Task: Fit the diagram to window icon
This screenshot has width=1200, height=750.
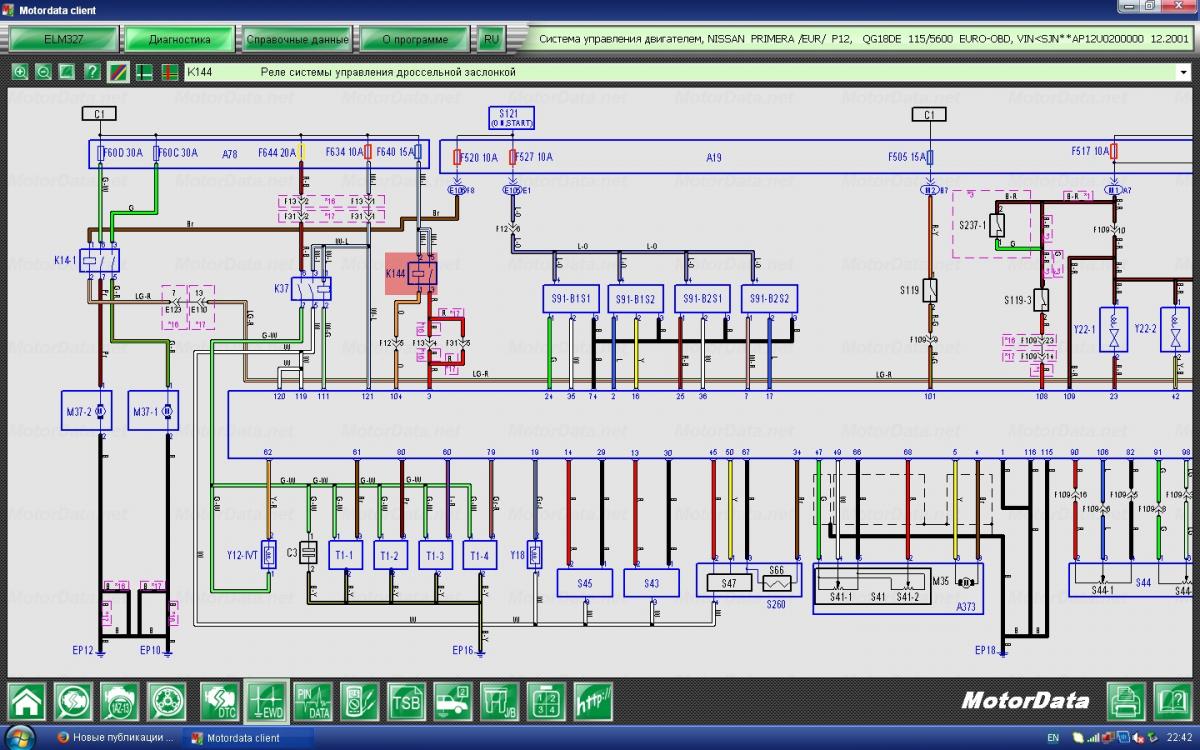Action: pyautogui.click(x=67, y=72)
